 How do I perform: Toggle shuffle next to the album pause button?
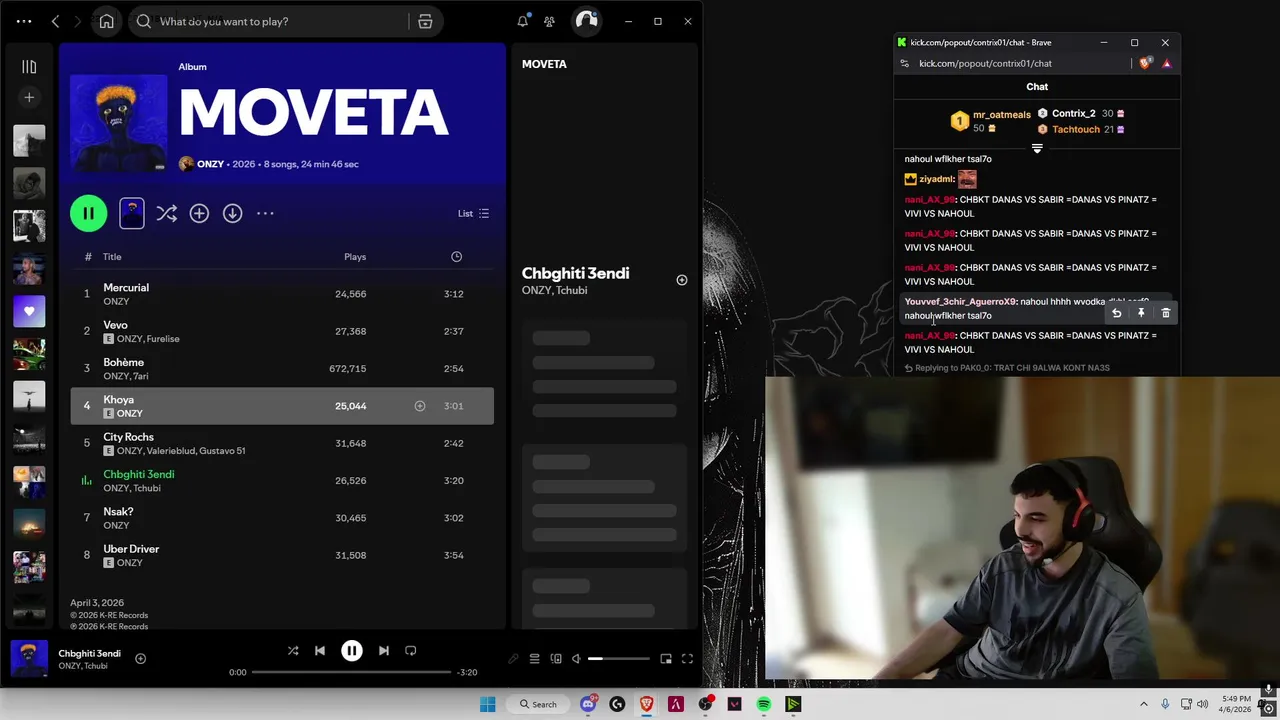tap(166, 213)
